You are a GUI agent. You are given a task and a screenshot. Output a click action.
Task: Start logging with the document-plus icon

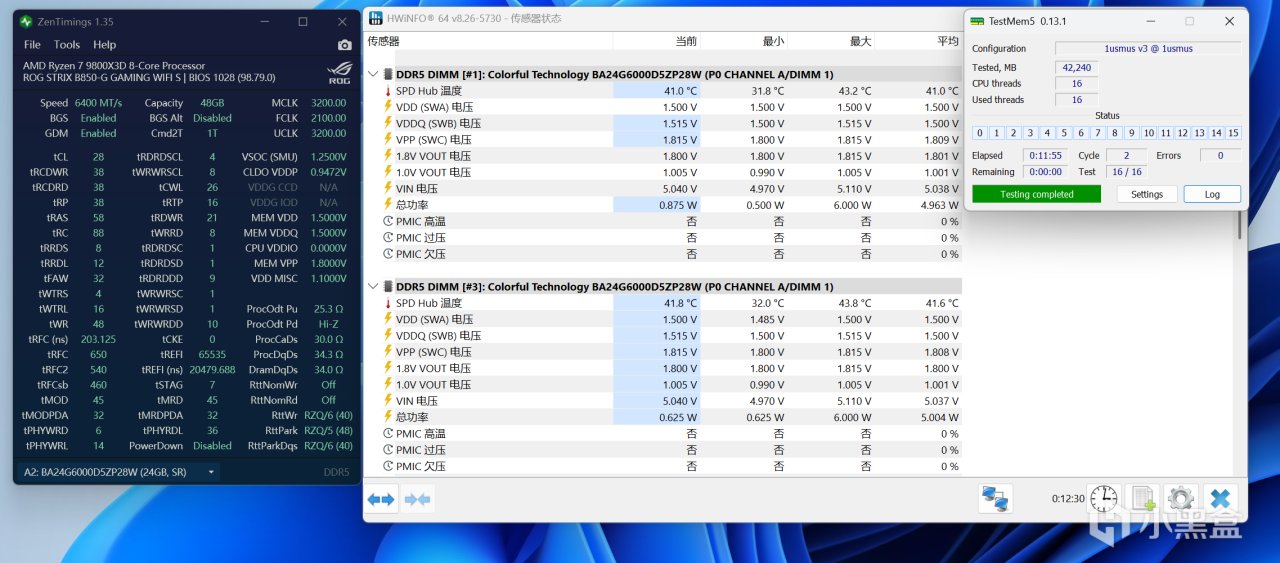[x=1142, y=498]
